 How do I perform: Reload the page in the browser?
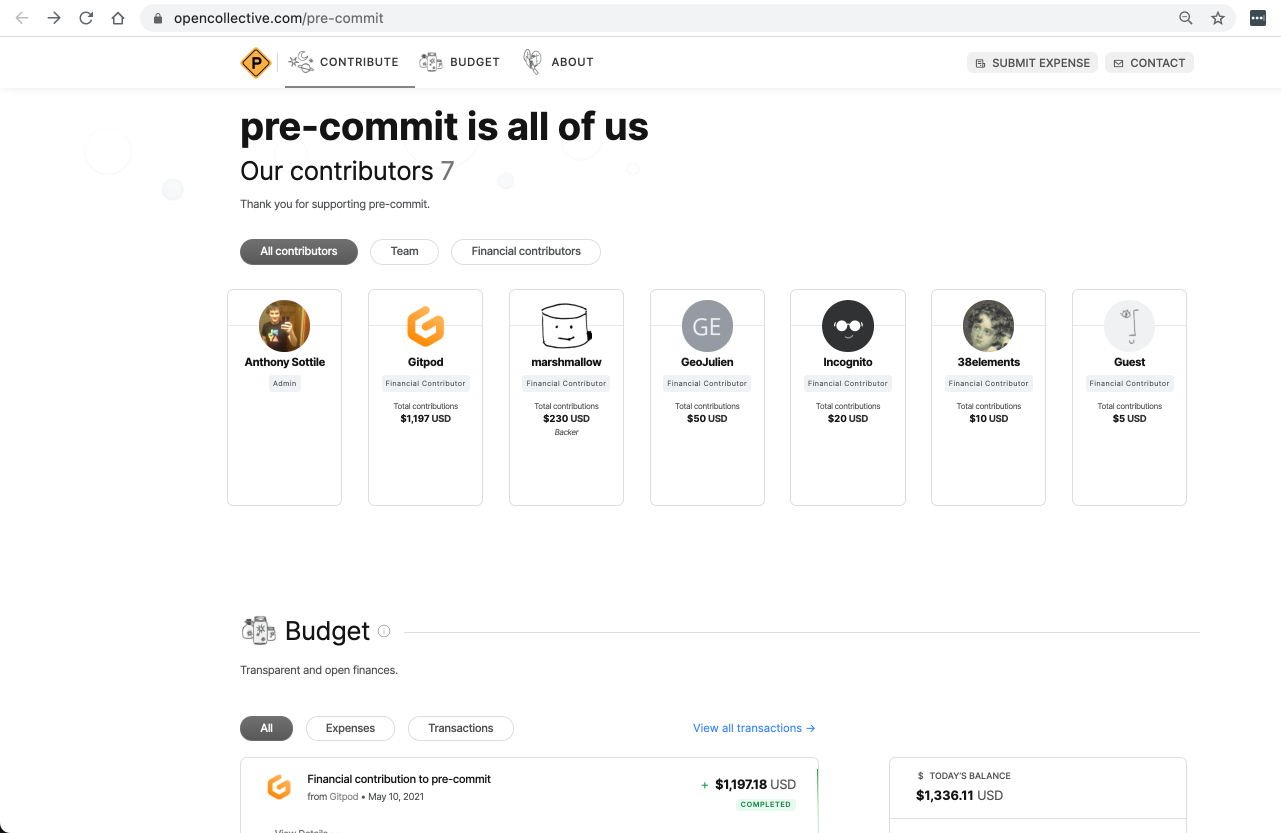pos(86,18)
